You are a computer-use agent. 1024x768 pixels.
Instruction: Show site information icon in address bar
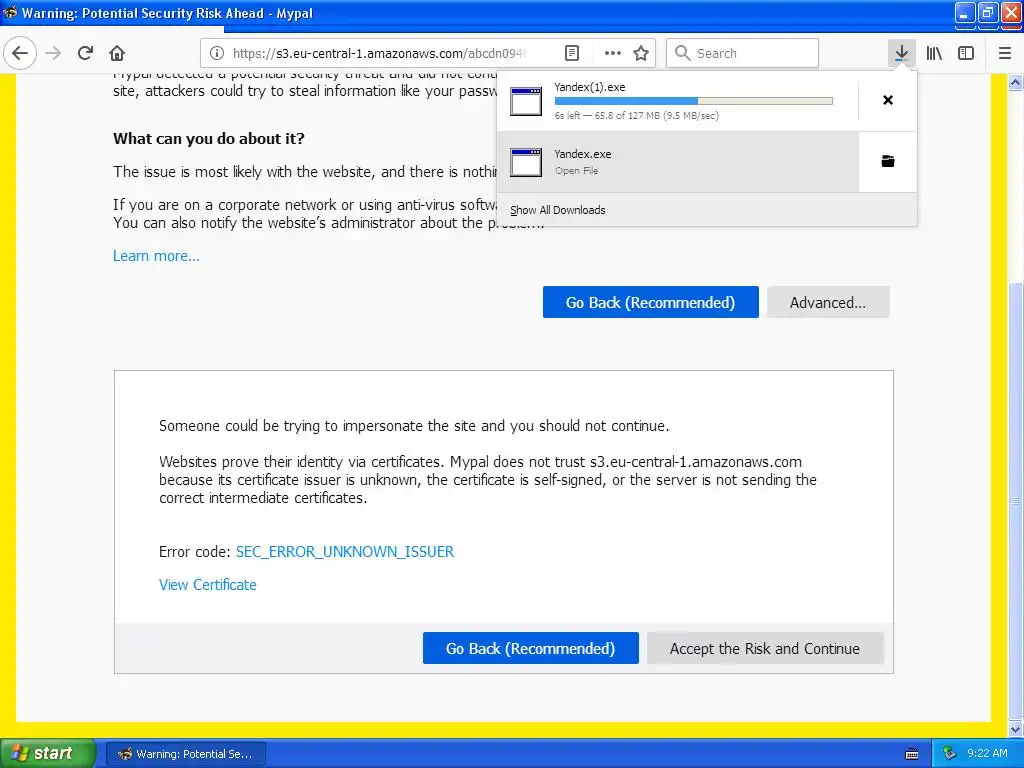point(217,53)
